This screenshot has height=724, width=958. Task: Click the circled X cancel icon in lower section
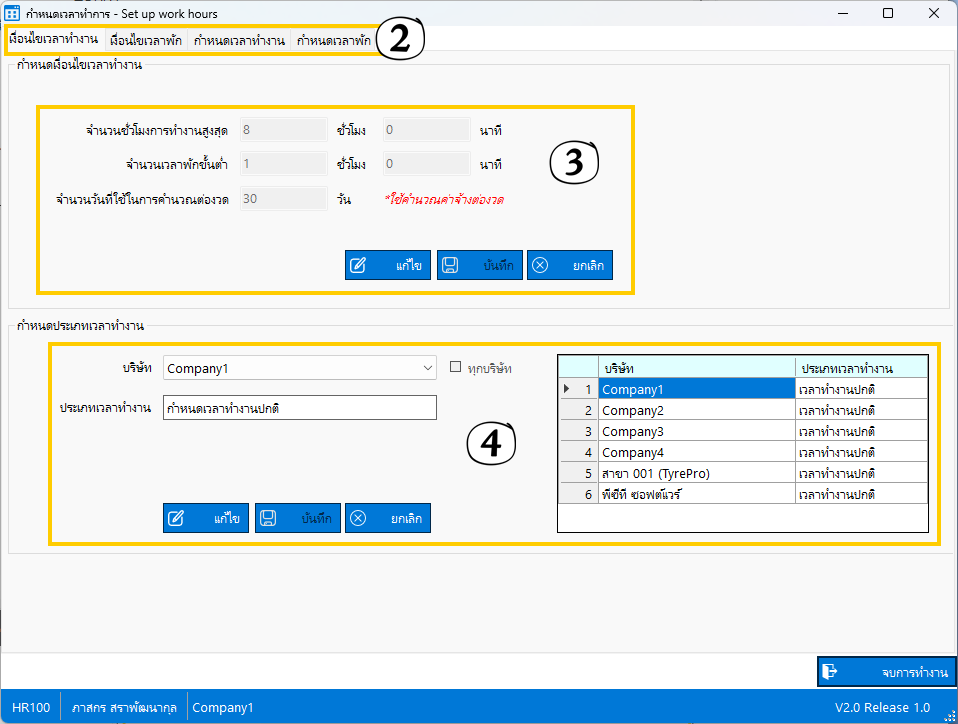[358, 518]
